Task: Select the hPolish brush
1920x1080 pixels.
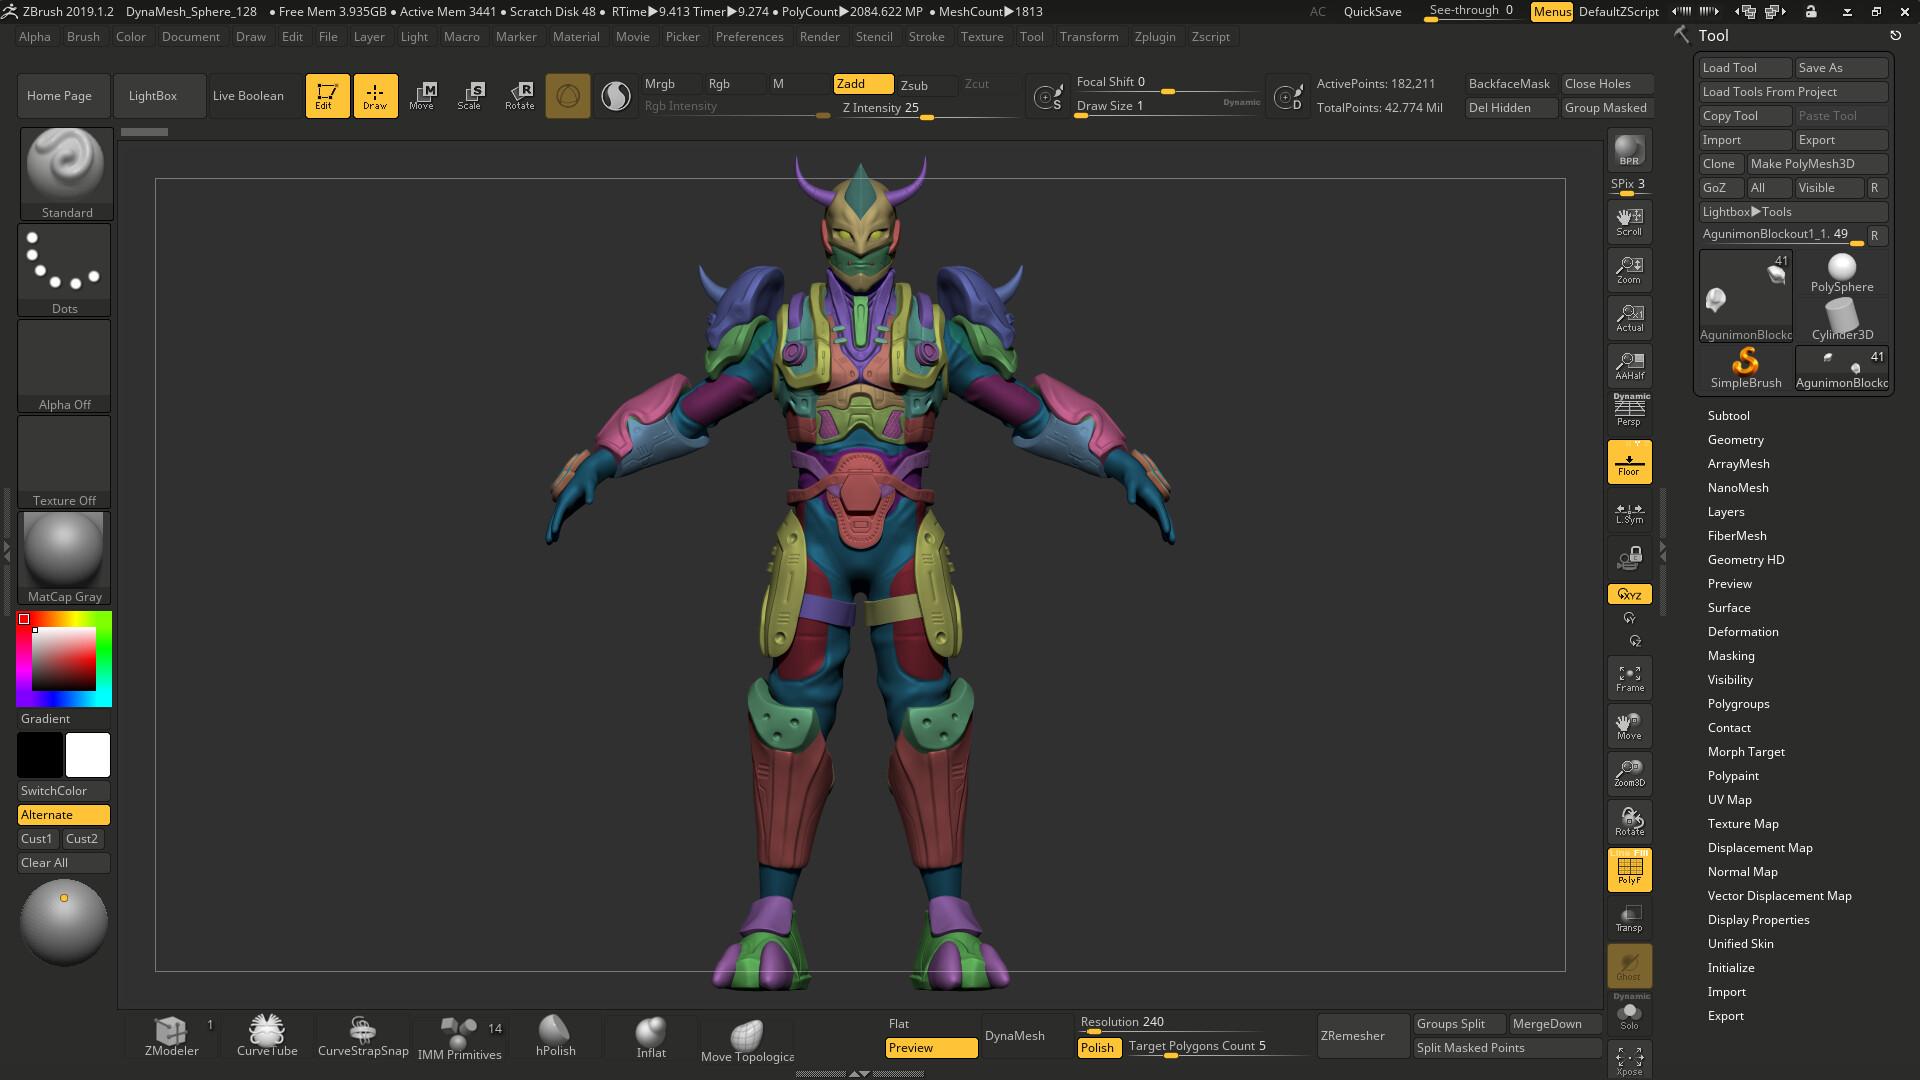Action: click(x=555, y=1037)
